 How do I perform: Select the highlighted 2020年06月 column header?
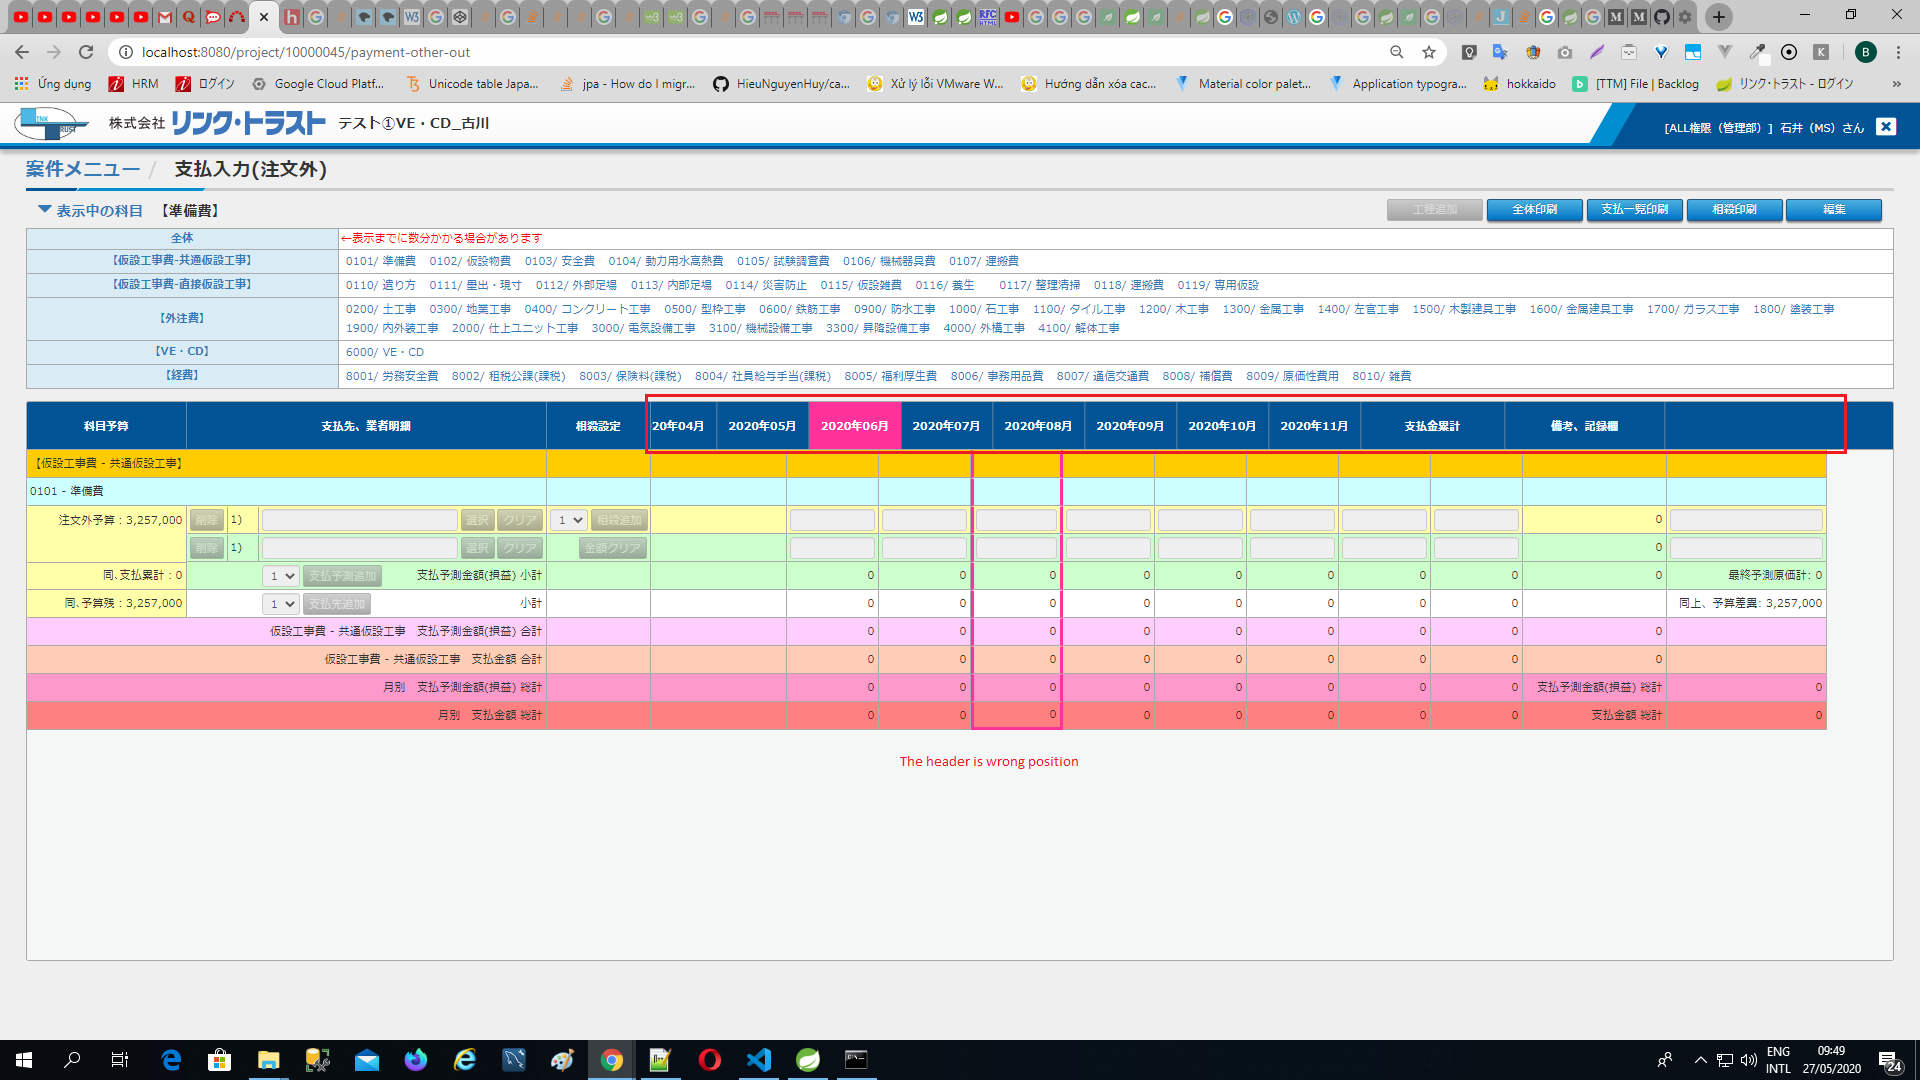(855, 426)
